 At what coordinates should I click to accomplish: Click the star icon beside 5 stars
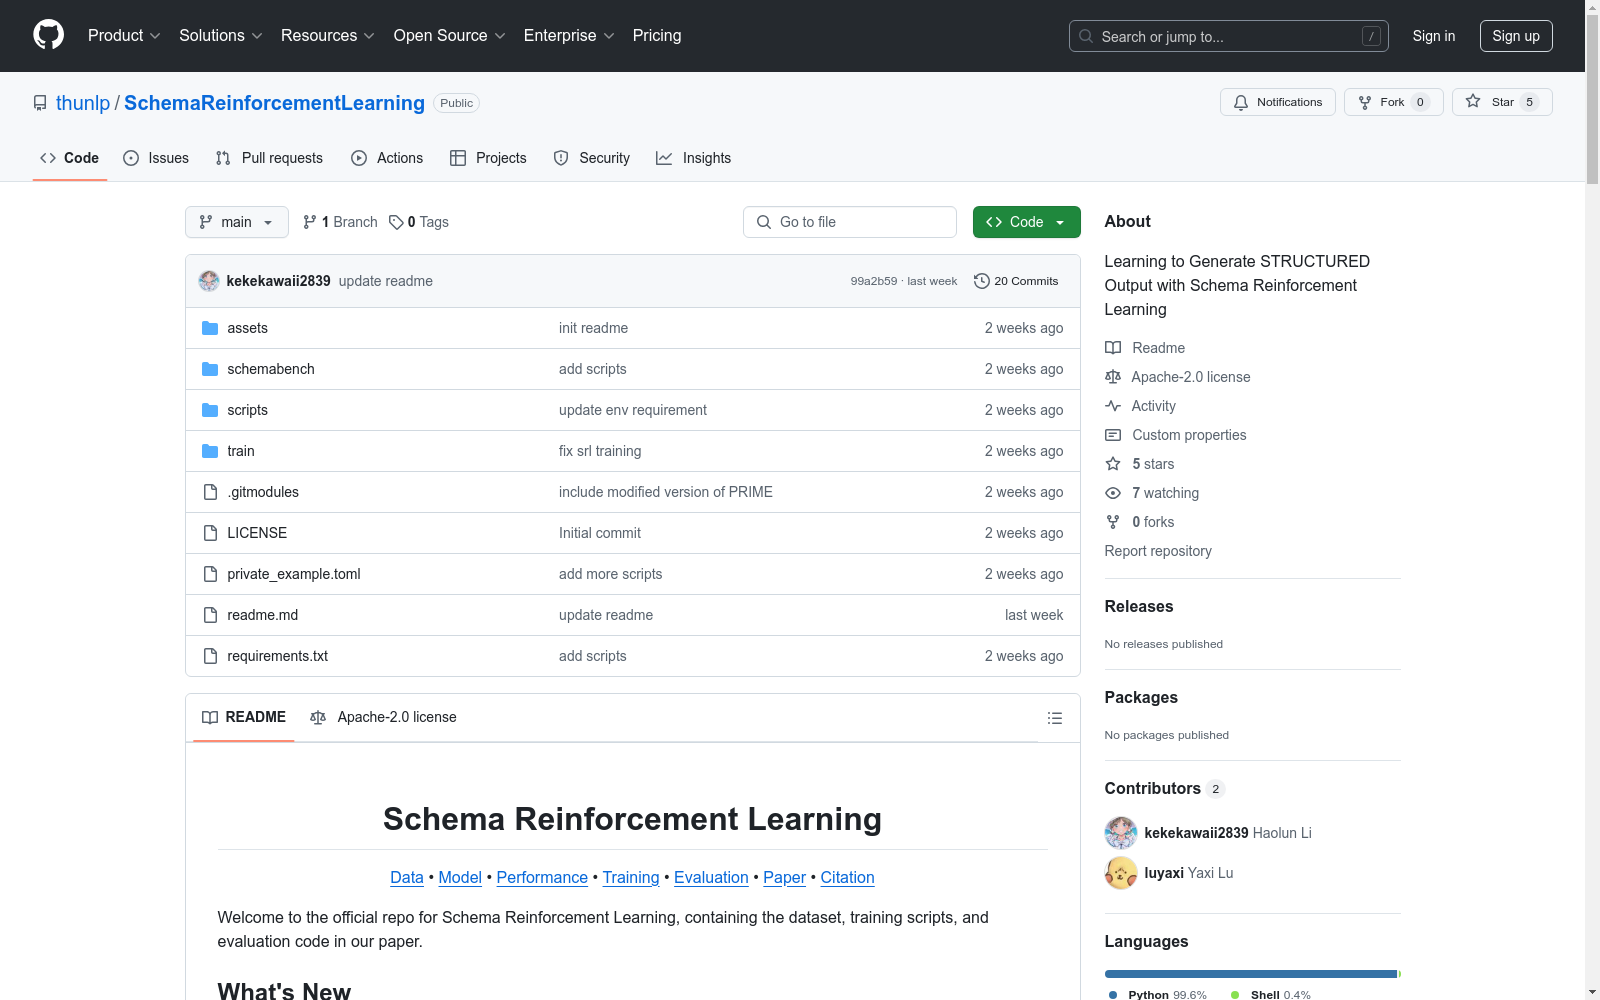click(x=1113, y=464)
